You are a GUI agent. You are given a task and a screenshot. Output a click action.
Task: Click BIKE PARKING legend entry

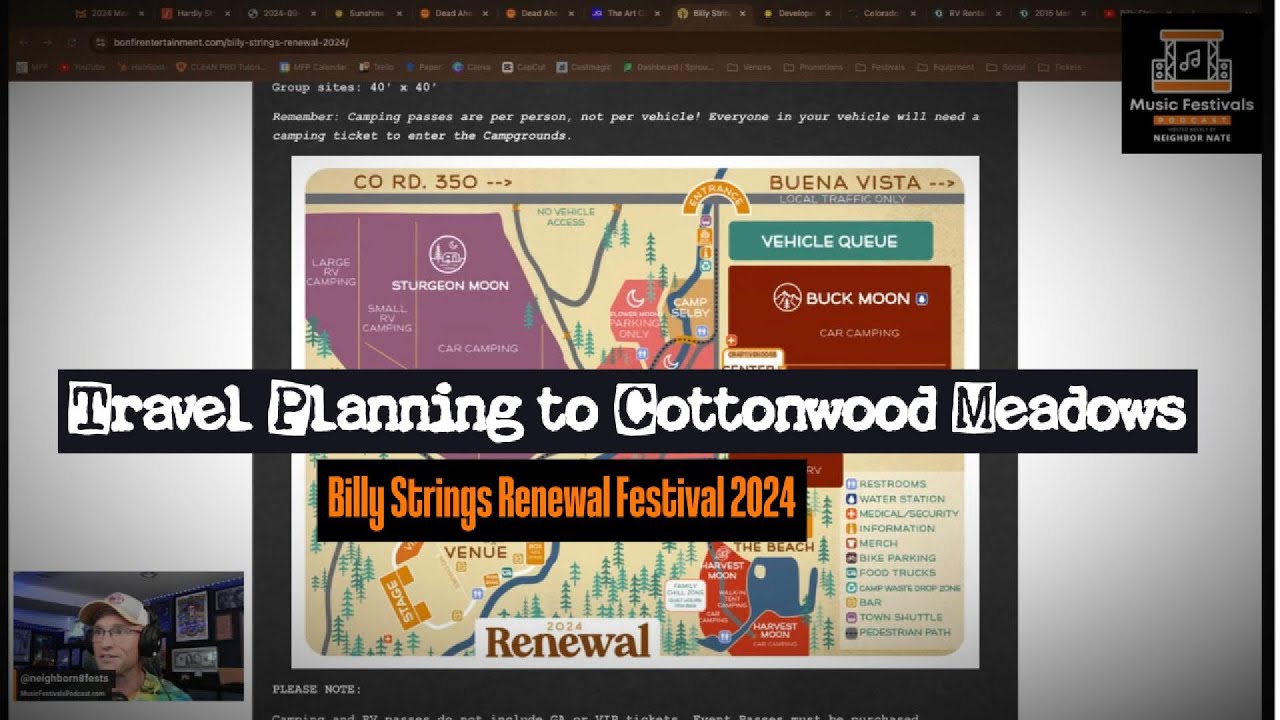click(890, 558)
